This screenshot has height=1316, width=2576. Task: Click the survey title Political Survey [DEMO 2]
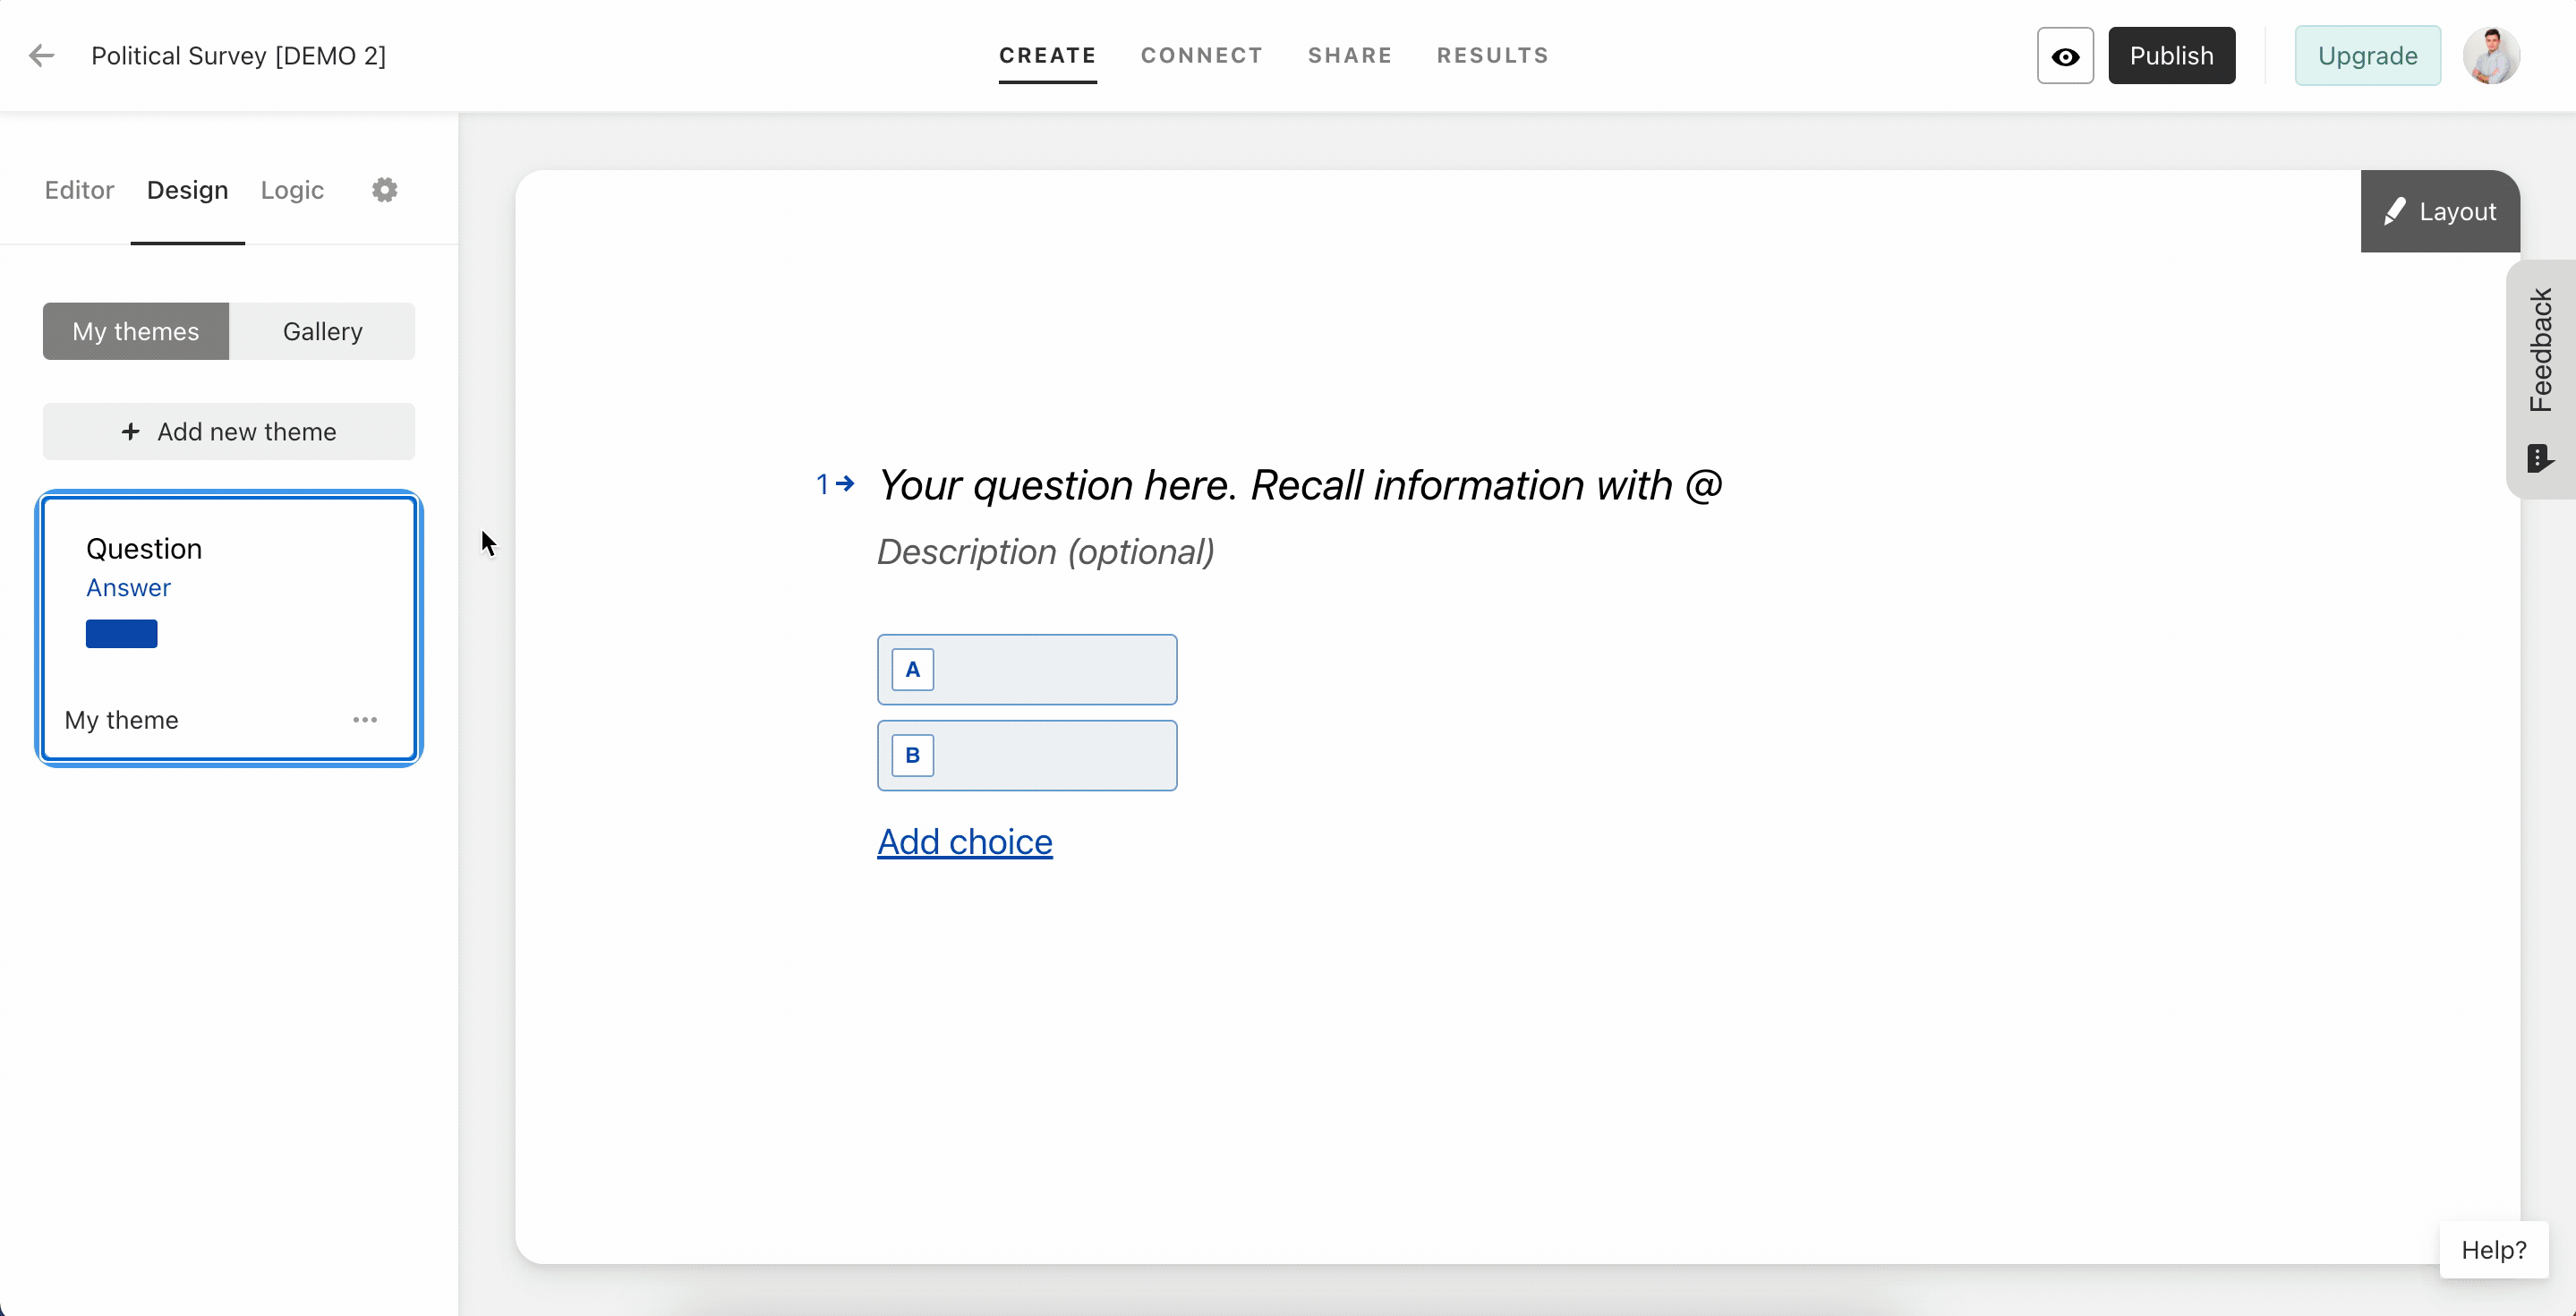238,56
